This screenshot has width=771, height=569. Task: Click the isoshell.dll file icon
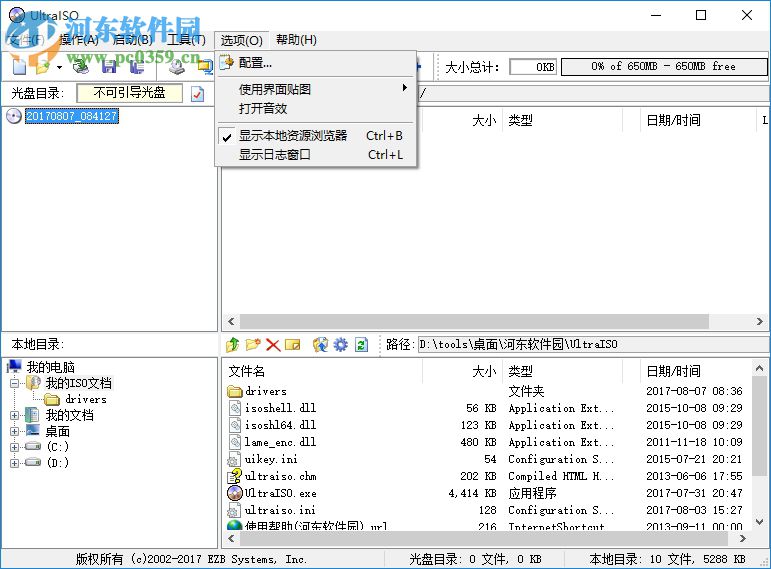coord(235,408)
